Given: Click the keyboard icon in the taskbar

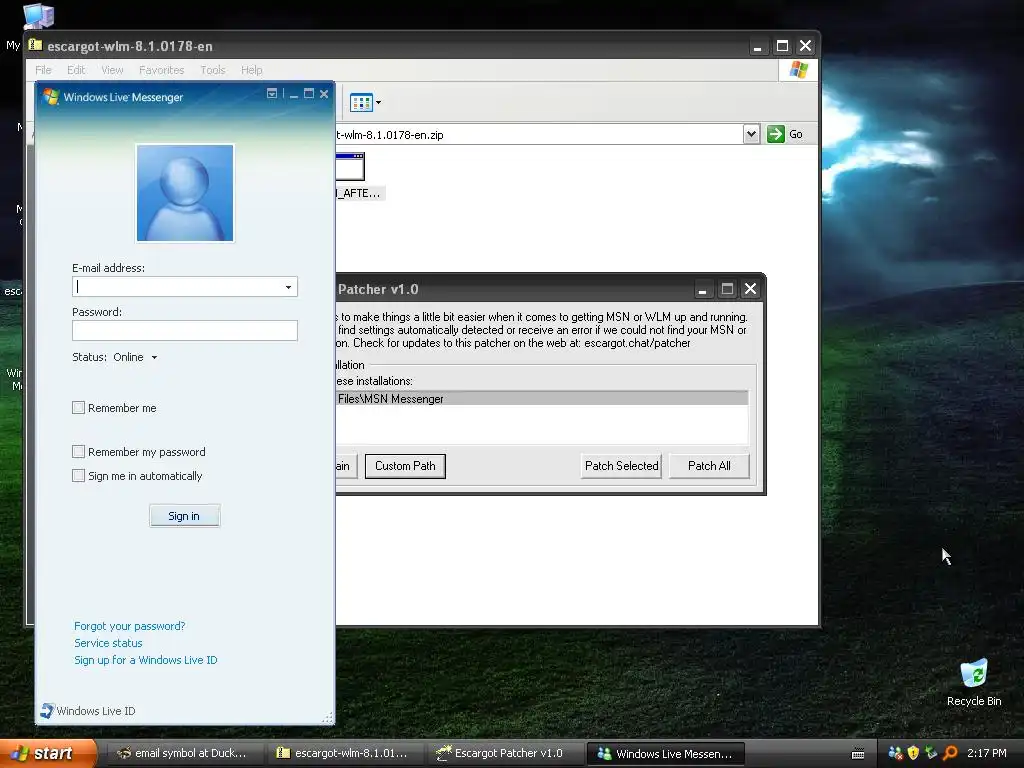Looking at the screenshot, I should tap(858, 754).
